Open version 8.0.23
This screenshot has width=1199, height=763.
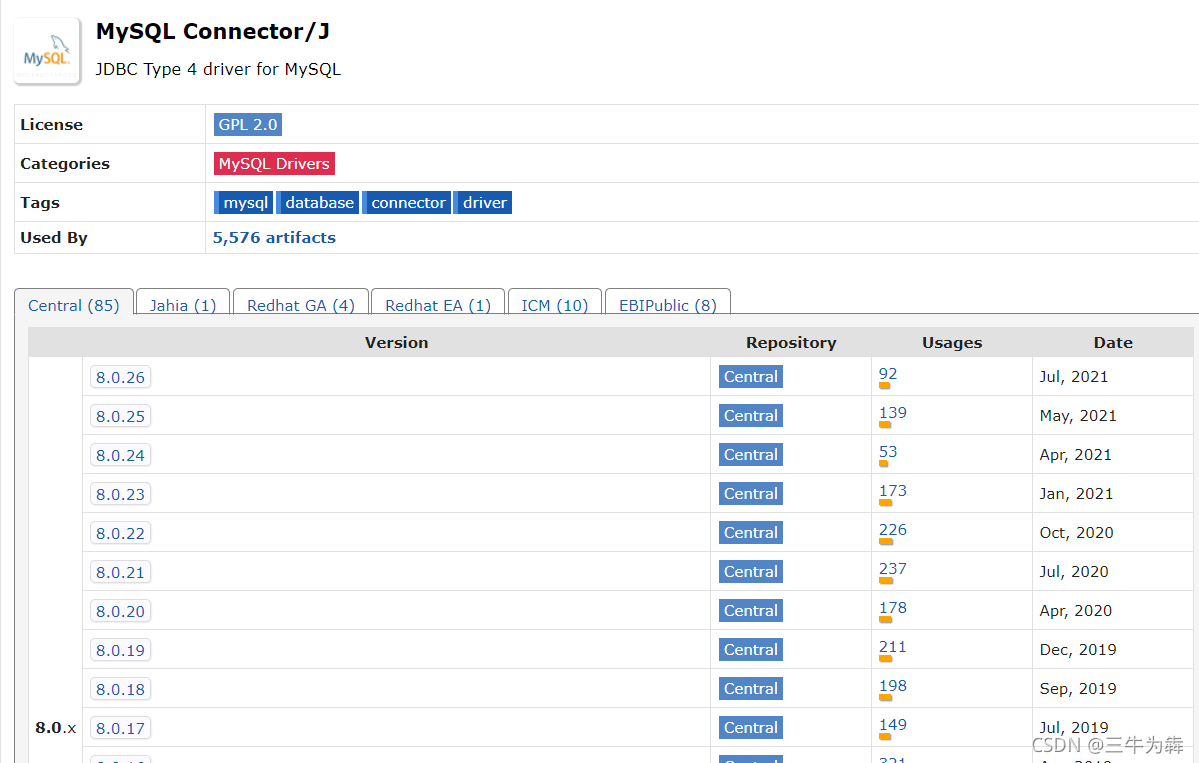click(120, 494)
